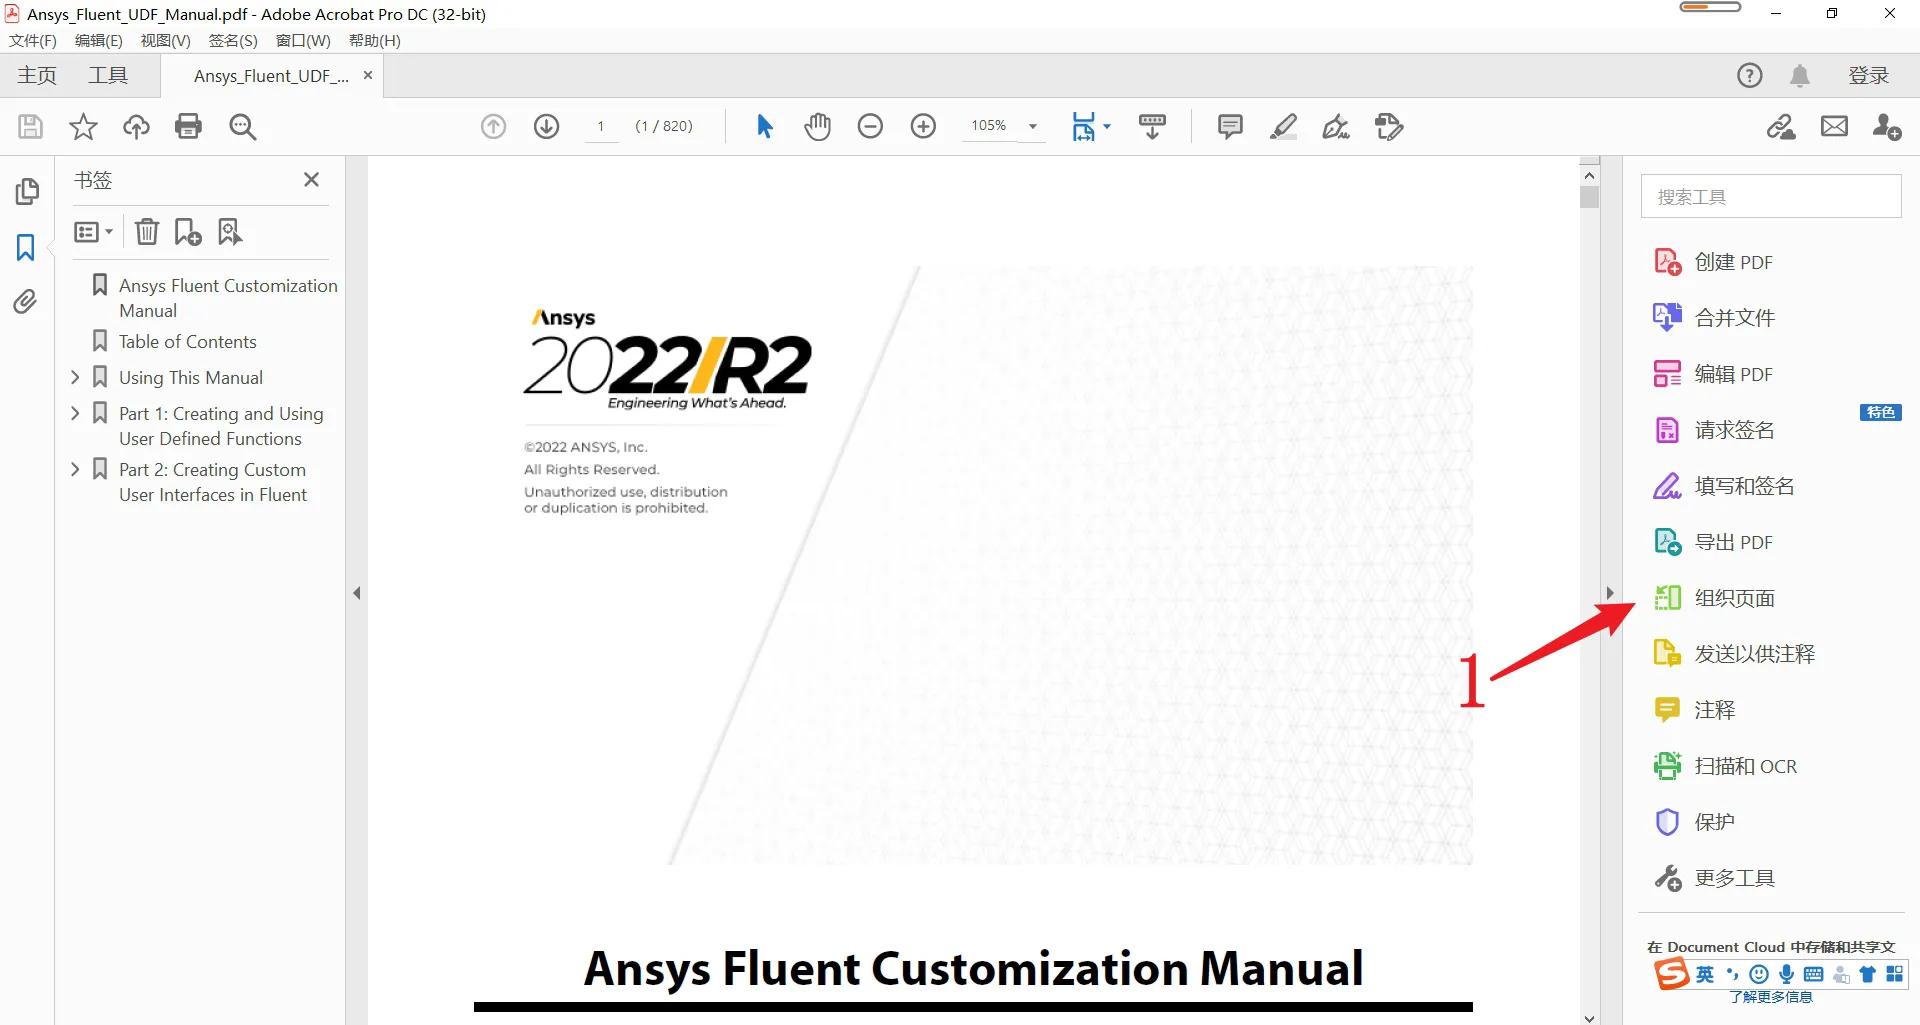Open the bookmark options menu dropdown

(93, 232)
